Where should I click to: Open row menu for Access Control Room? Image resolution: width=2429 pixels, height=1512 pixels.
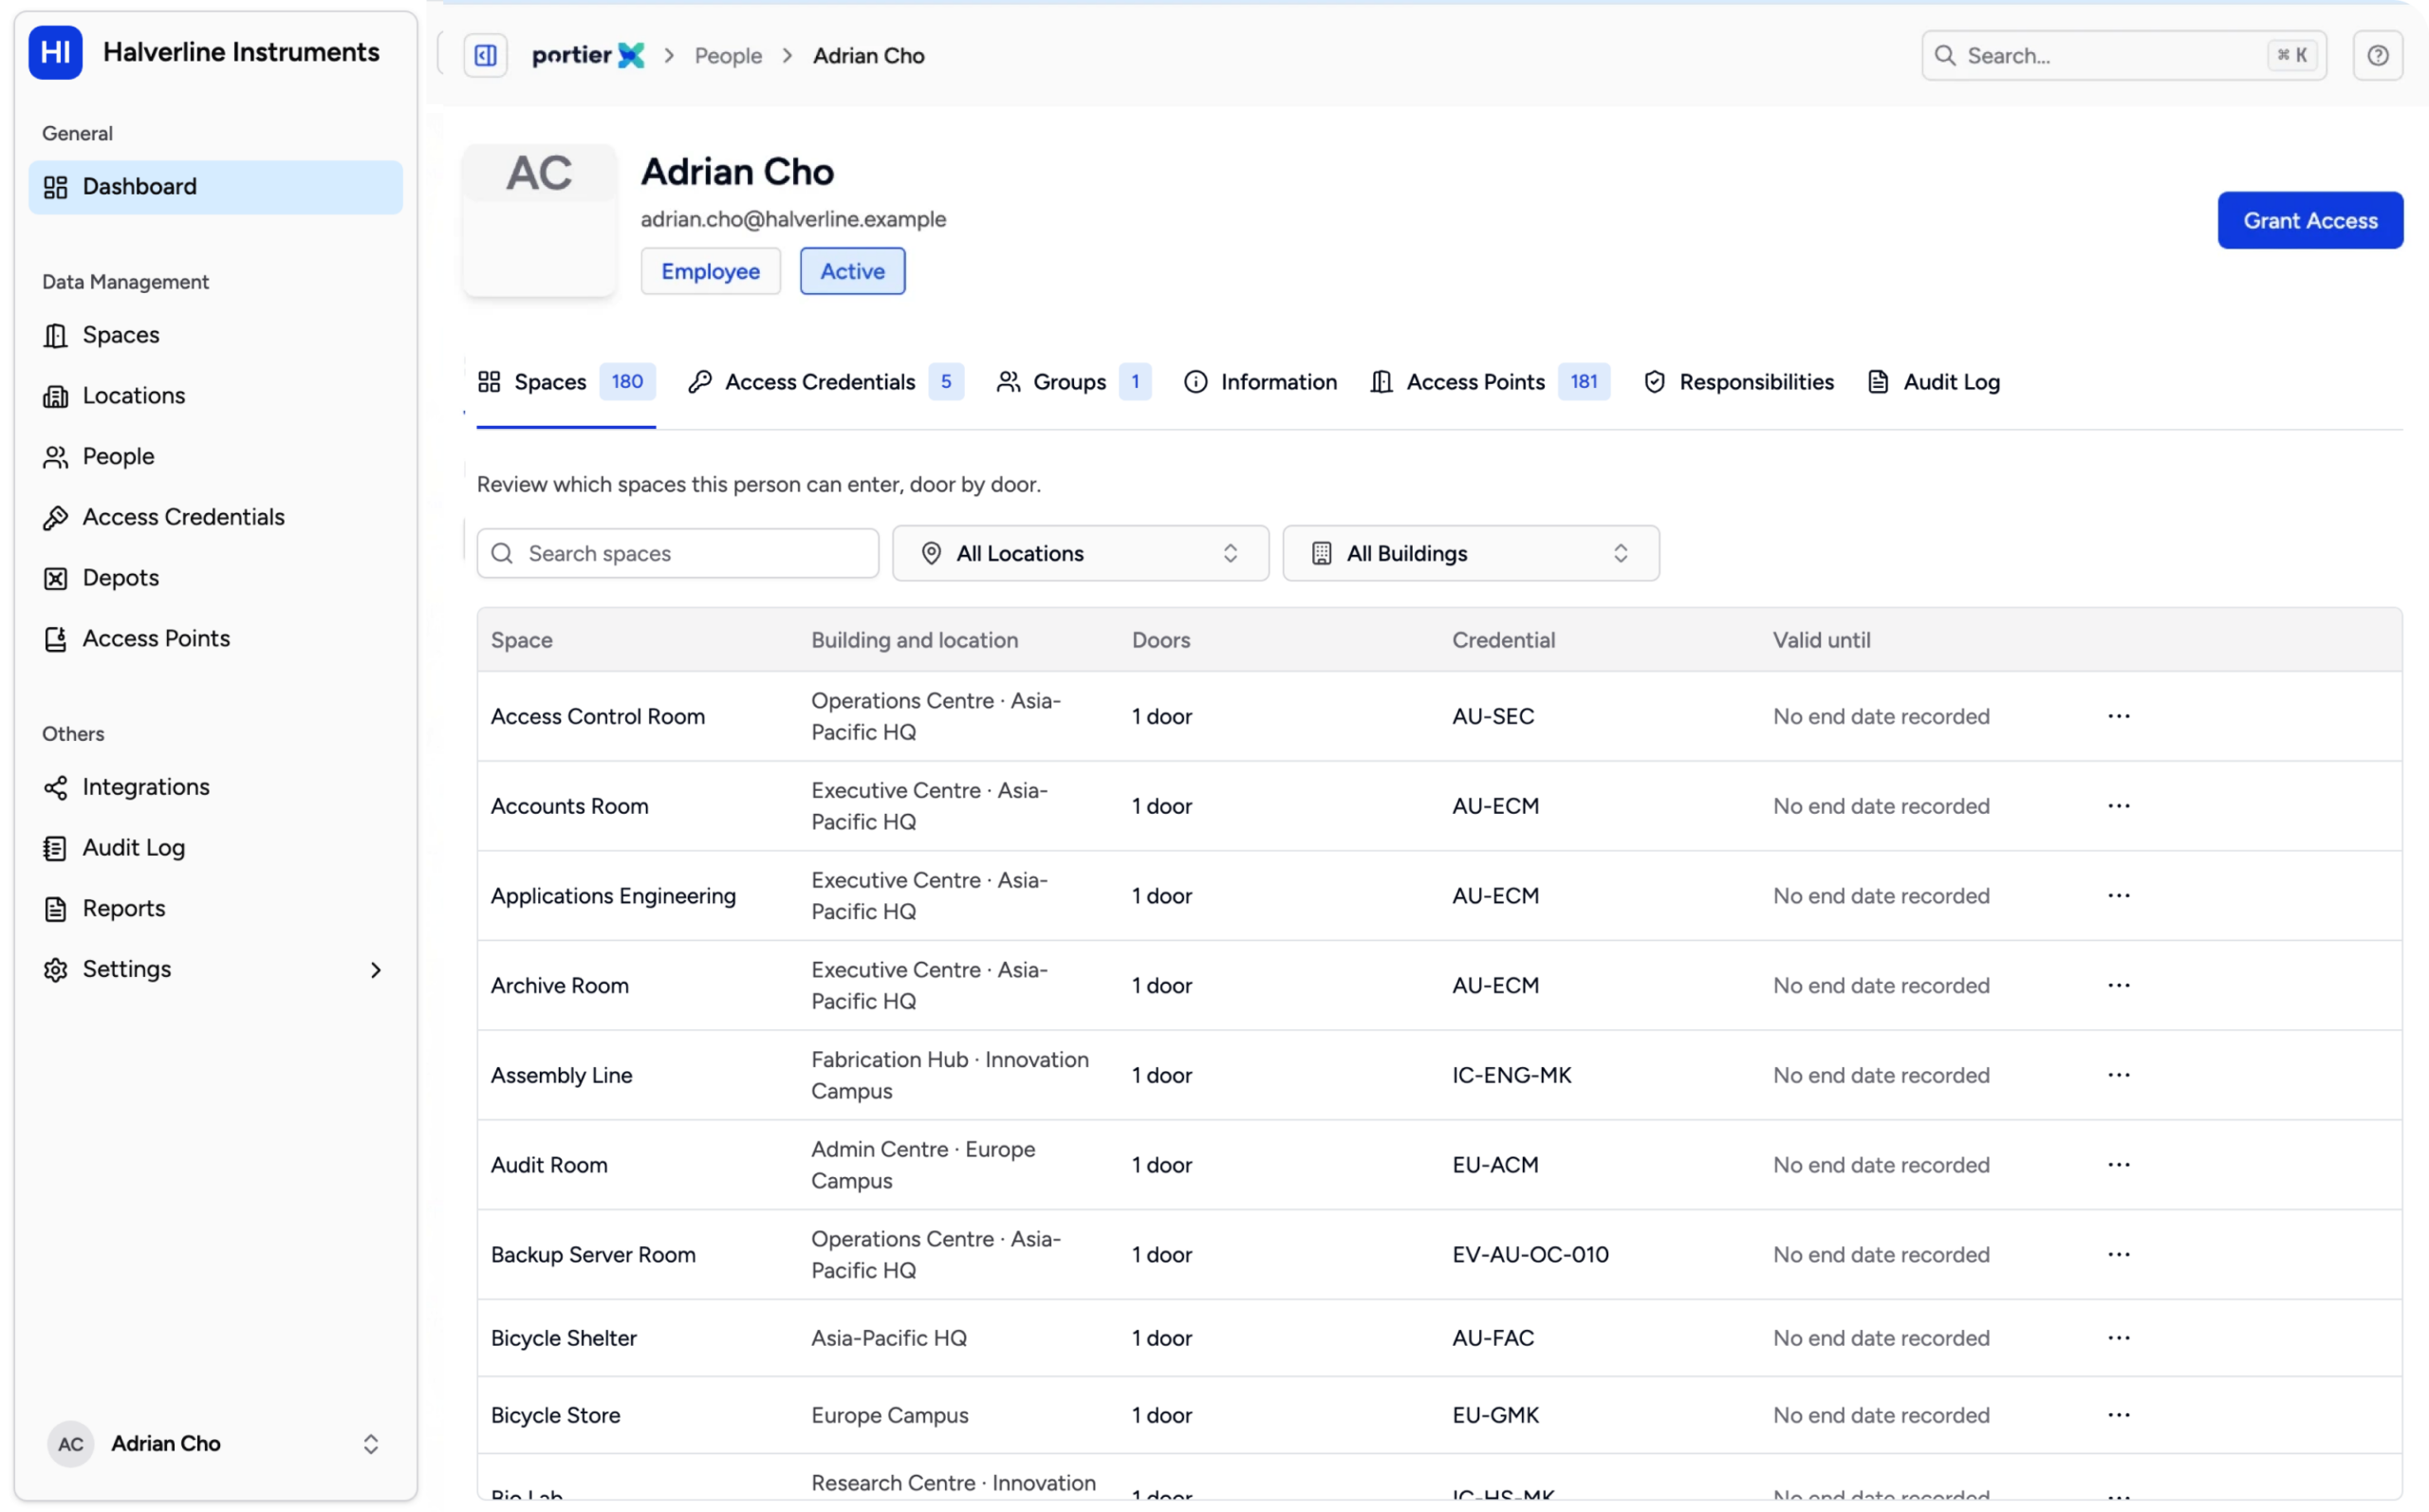pos(2118,716)
